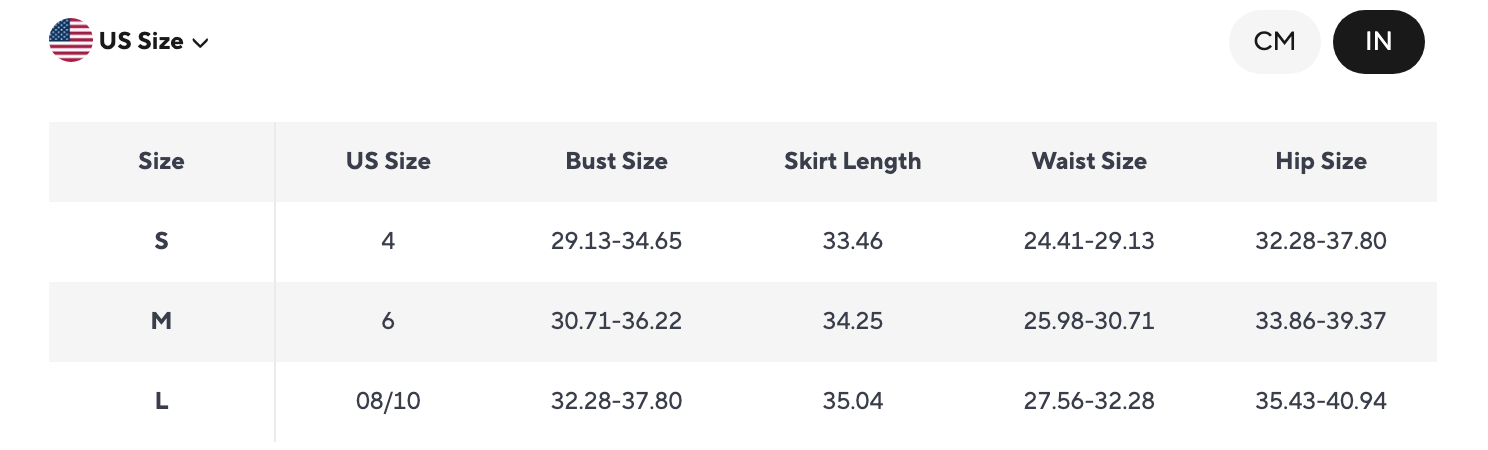Click hip value 33.86-39.37
Screen dimensions: 1488x450
tap(1321, 321)
